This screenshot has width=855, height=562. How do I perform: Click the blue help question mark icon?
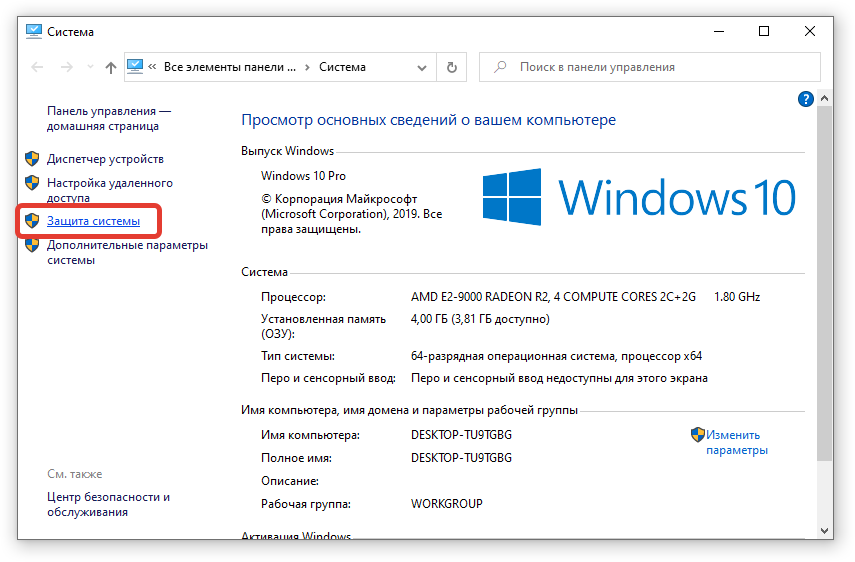coord(805,99)
